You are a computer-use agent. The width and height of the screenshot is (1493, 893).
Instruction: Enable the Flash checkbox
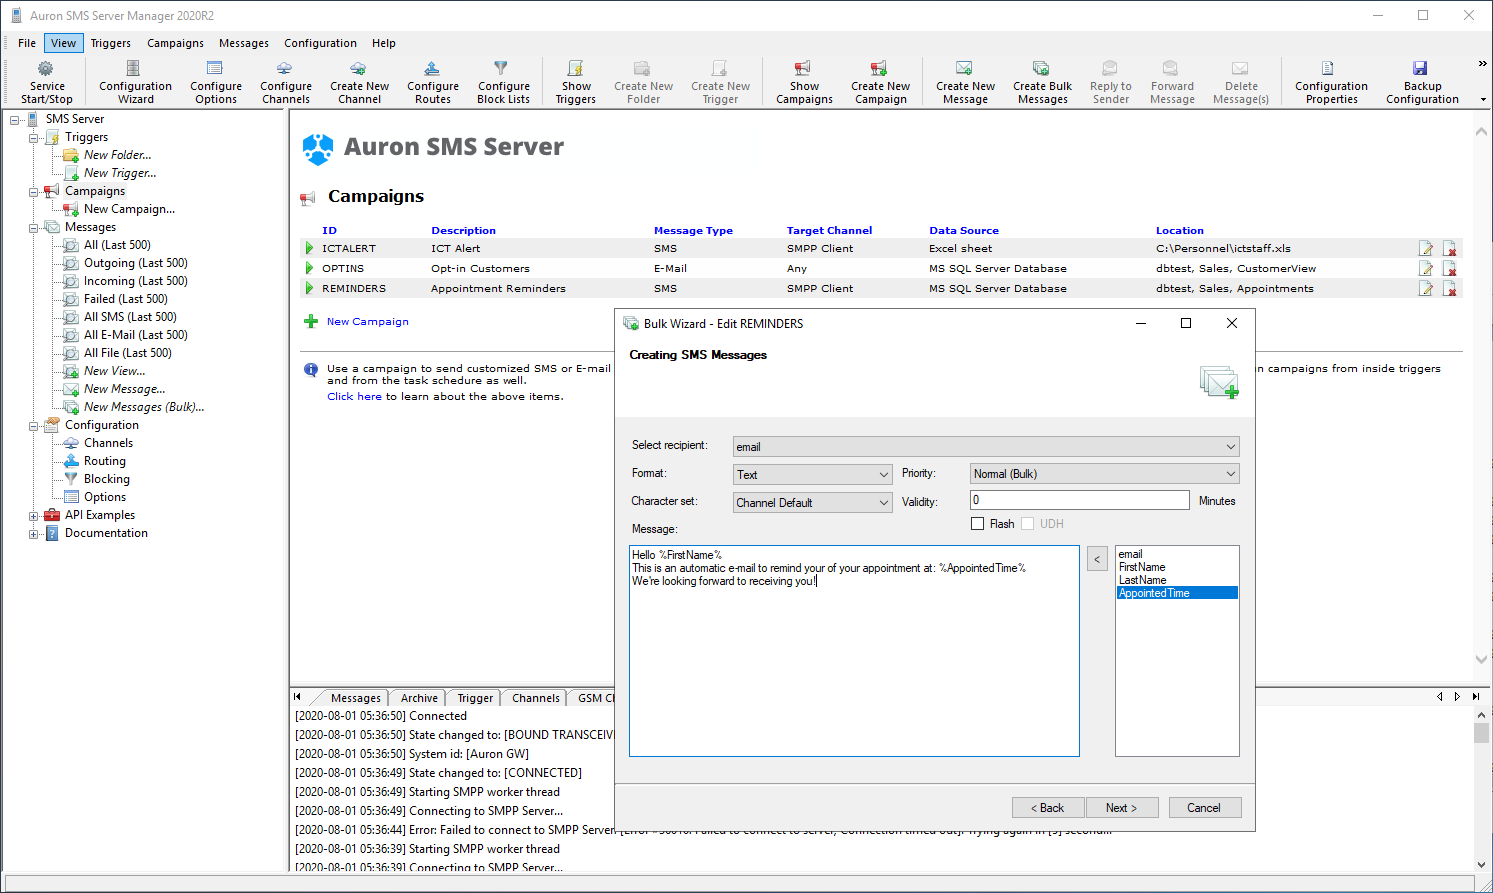coord(978,524)
